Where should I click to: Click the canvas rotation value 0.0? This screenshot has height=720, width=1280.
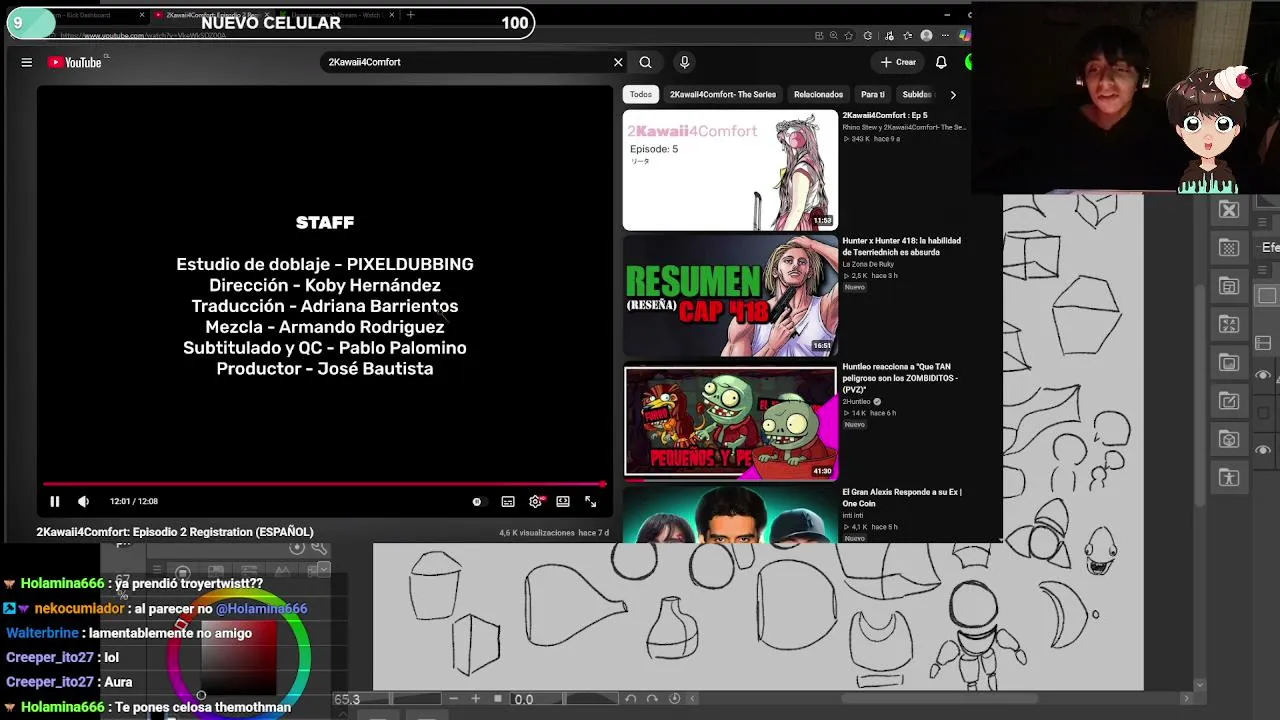(x=524, y=700)
